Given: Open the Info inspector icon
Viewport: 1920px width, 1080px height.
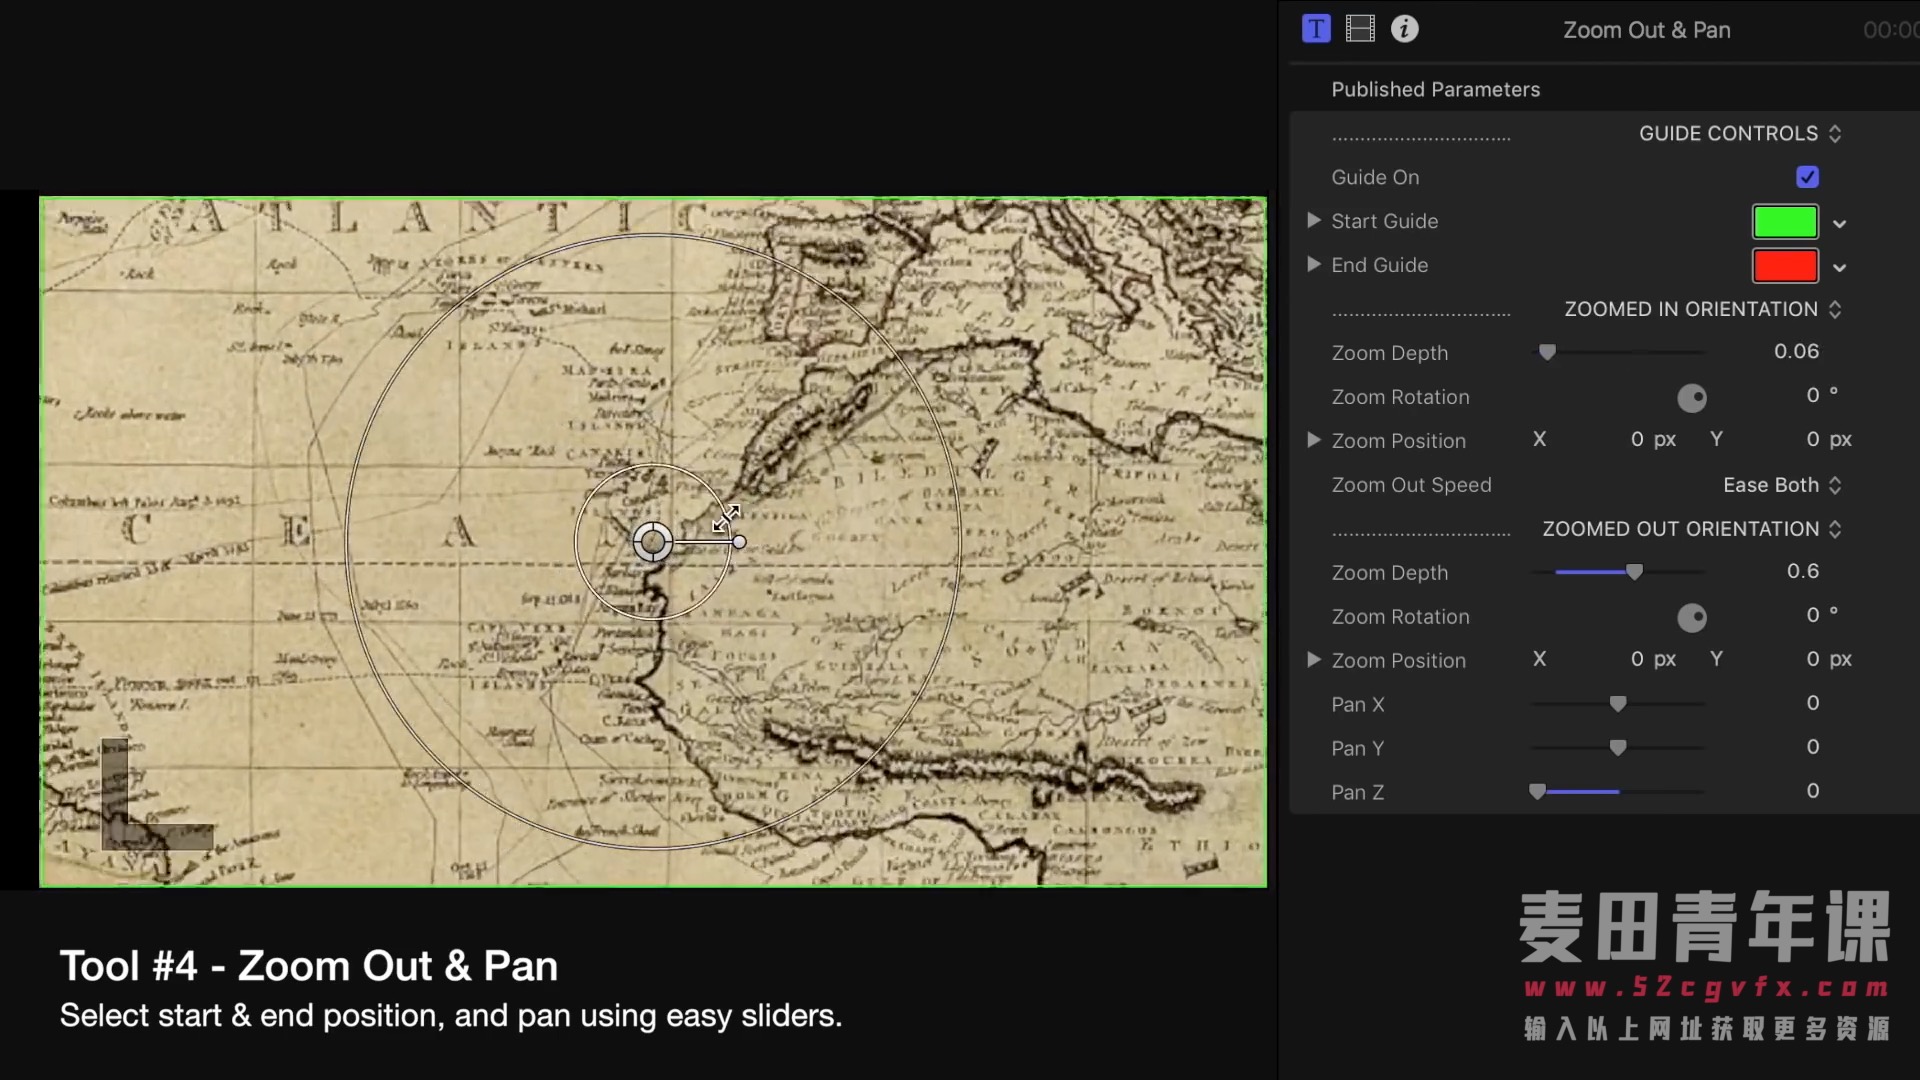Looking at the screenshot, I should [x=1404, y=29].
